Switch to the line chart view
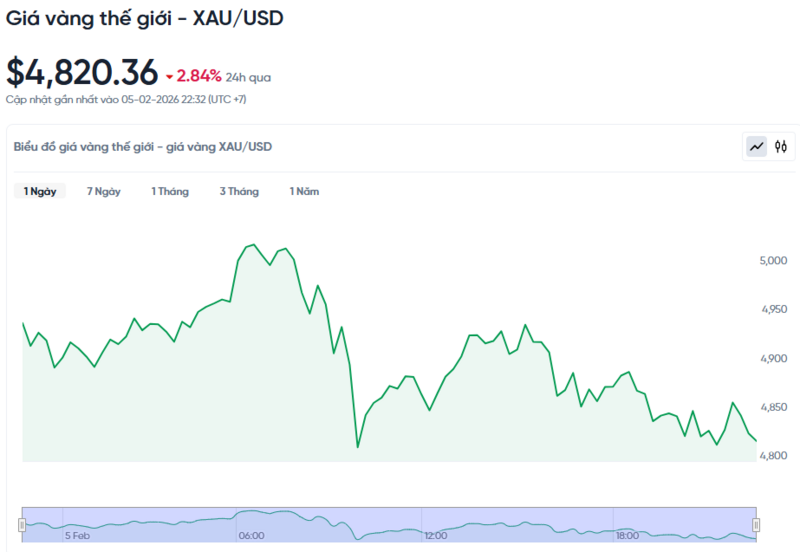This screenshot has width=800, height=552. (757, 147)
